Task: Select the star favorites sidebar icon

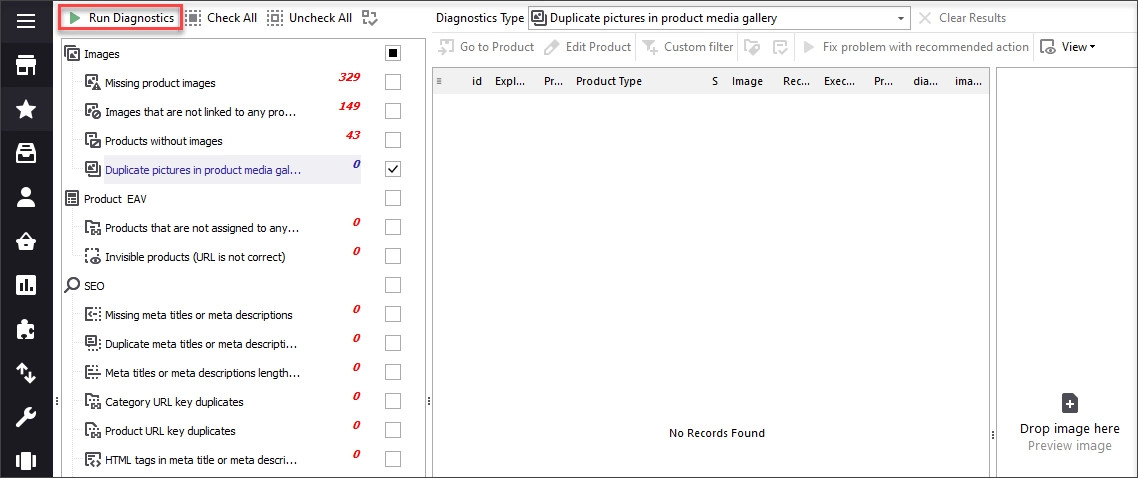Action: [x=26, y=109]
